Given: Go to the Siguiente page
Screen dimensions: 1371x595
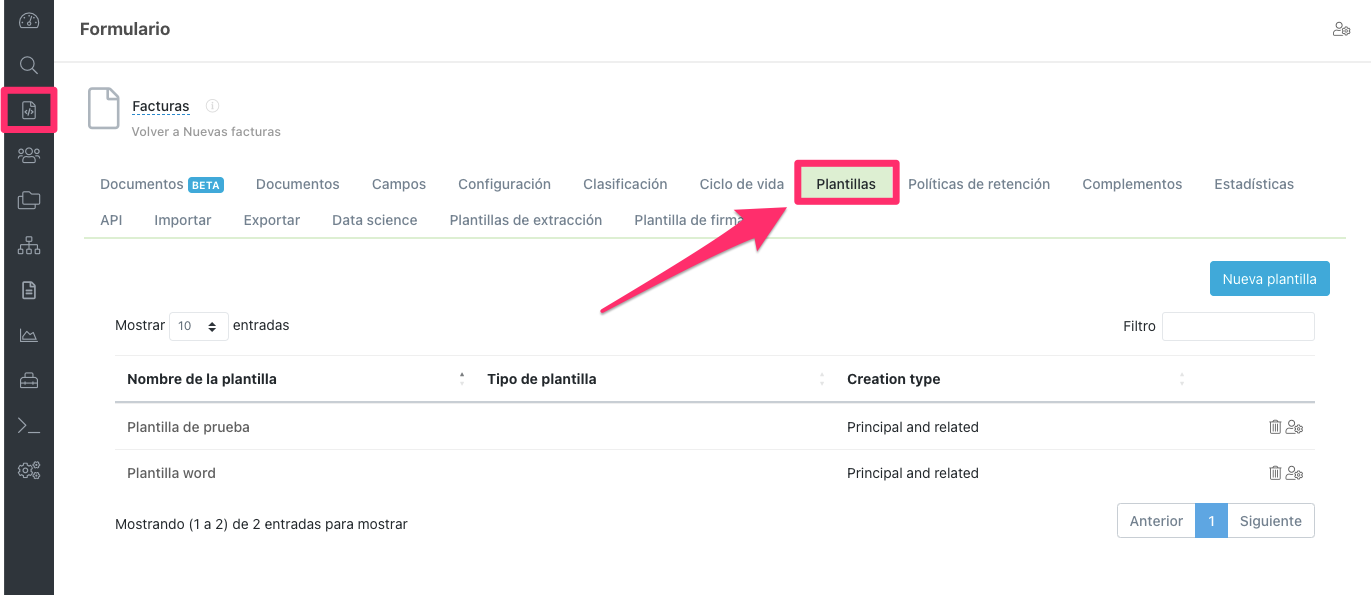Looking at the screenshot, I should coord(1270,521).
